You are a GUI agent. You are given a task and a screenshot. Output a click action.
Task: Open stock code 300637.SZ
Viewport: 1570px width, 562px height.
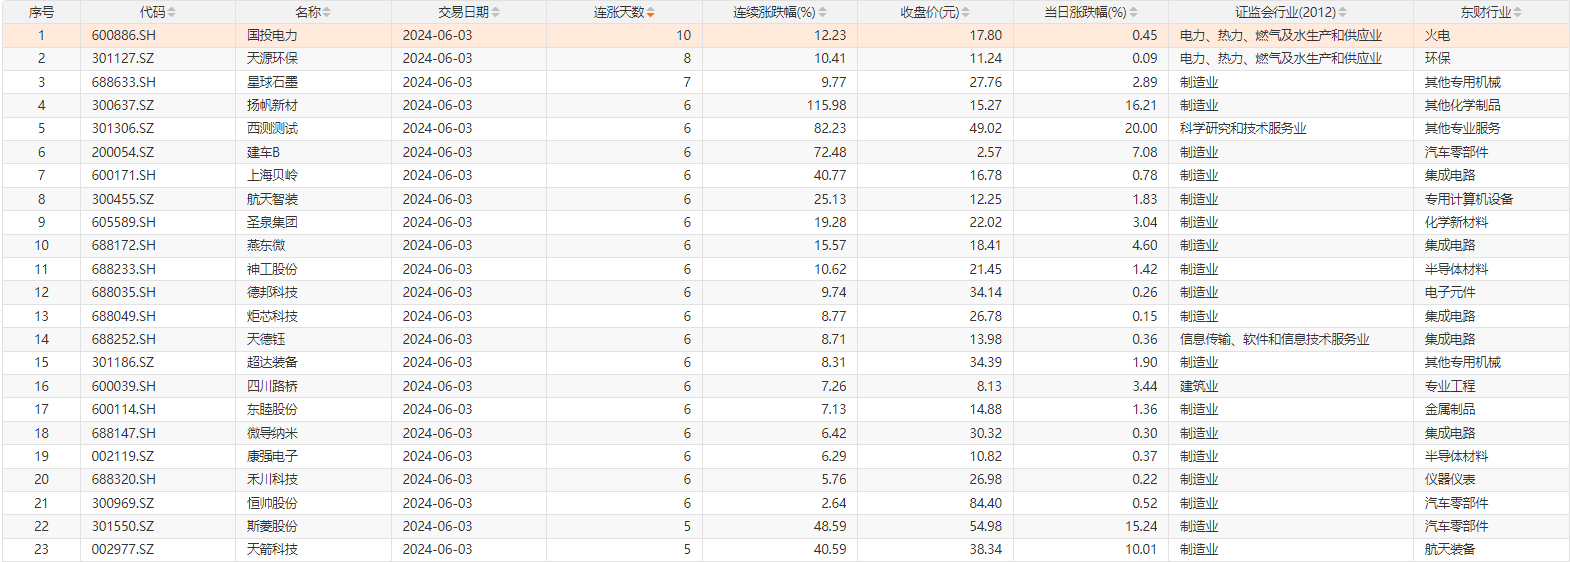(x=123, y=105)
